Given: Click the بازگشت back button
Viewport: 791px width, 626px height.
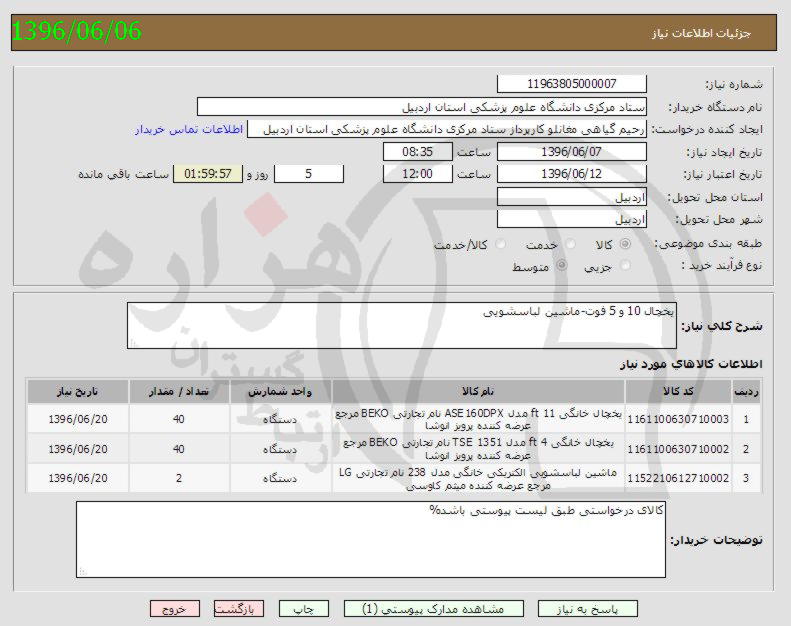Looking at the screenshot, I should pyautogui.click(x=239, y=608).
